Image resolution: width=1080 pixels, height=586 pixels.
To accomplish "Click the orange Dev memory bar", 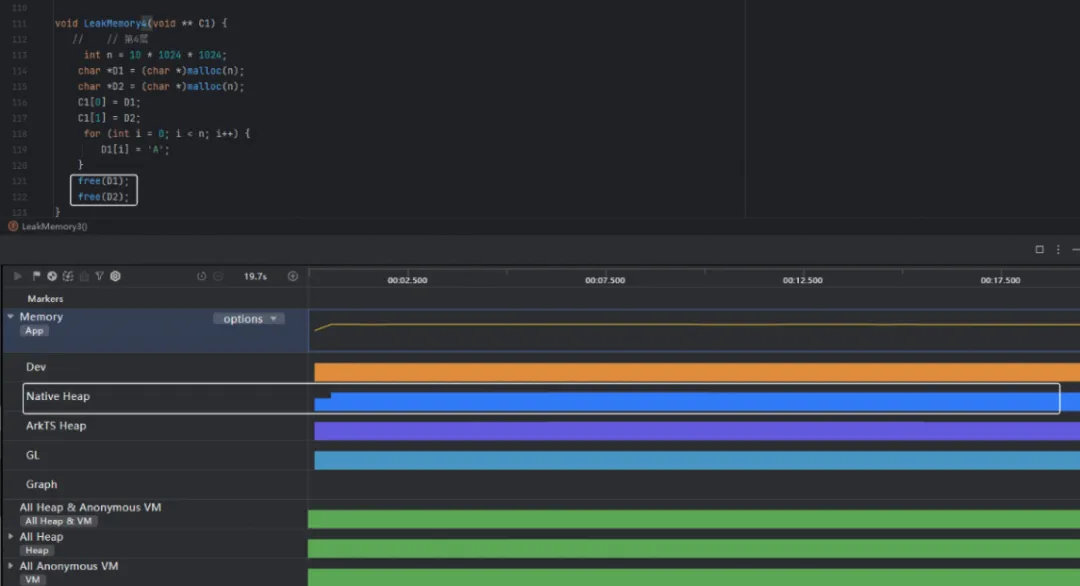I will pos(697,373).
